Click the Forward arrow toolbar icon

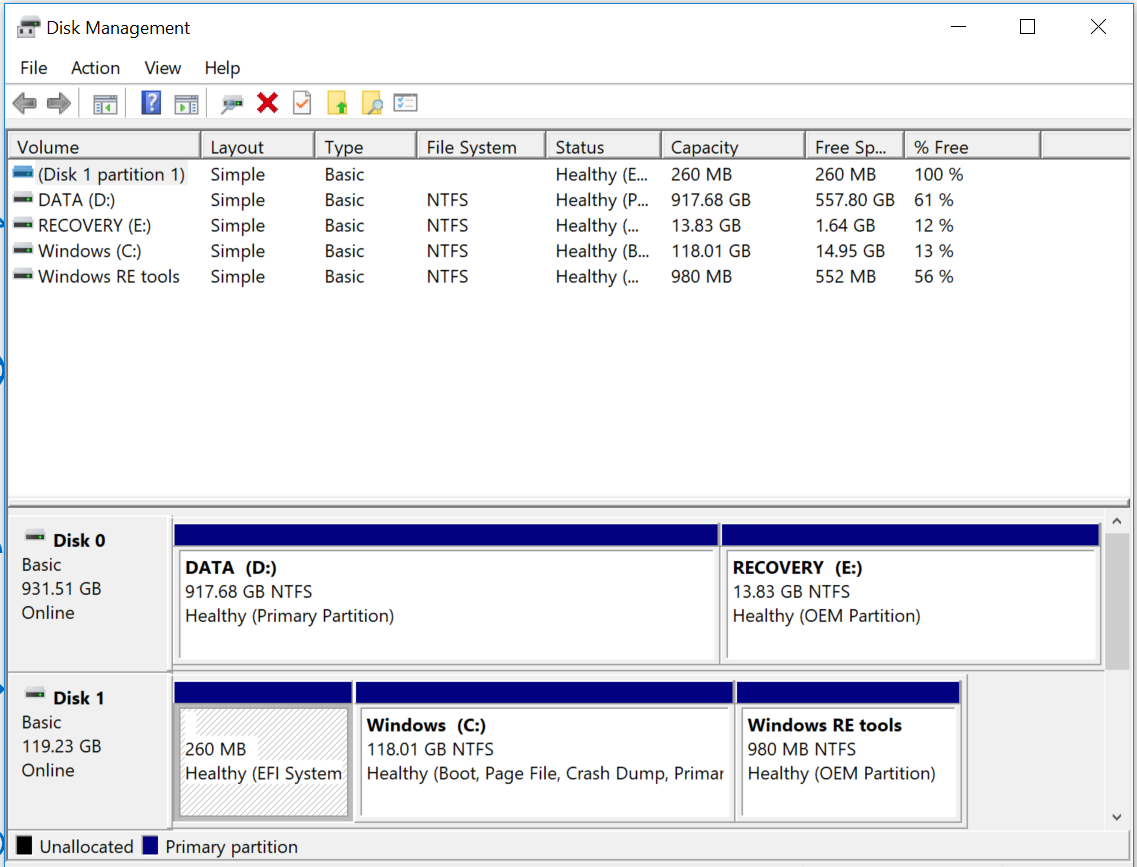59,103
